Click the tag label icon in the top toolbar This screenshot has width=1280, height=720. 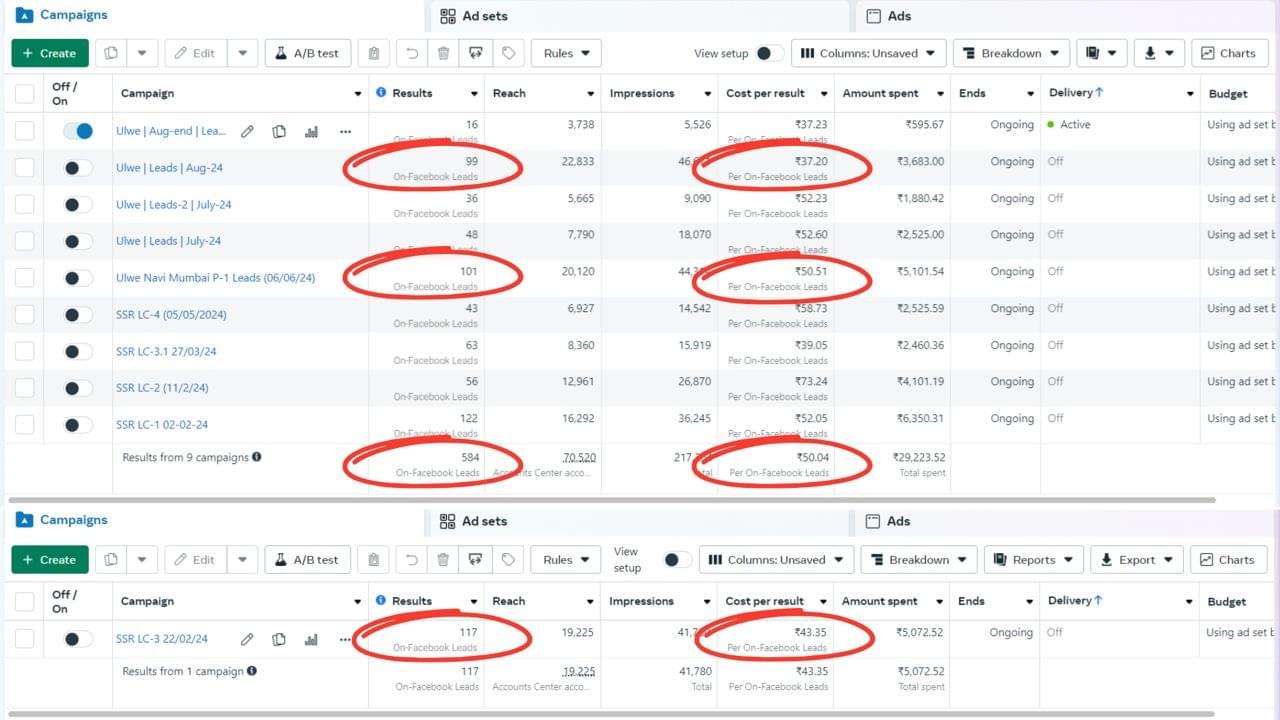tap(508, 53)
